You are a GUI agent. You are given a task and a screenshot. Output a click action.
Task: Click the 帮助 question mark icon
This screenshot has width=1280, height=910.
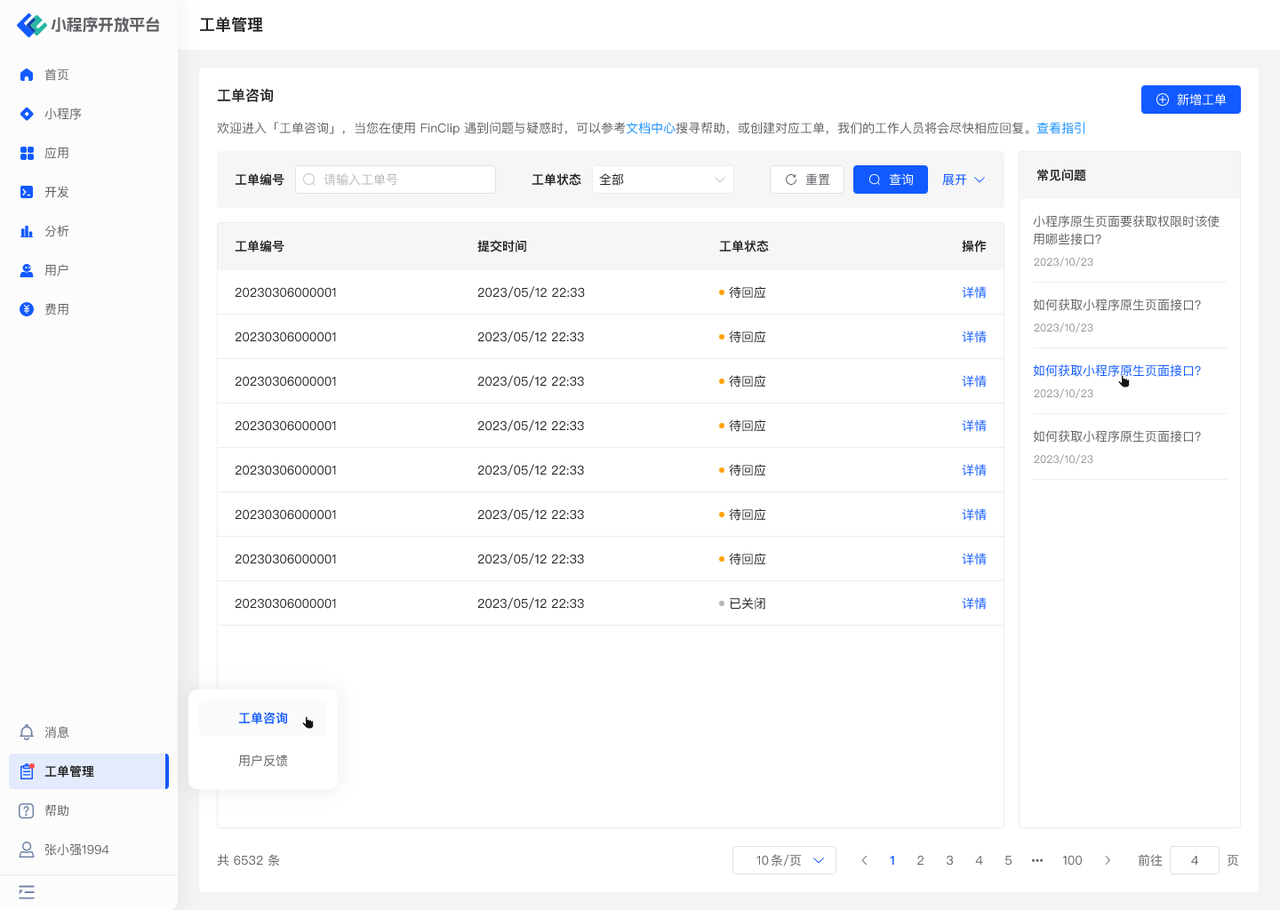click(x=27, y=811)
